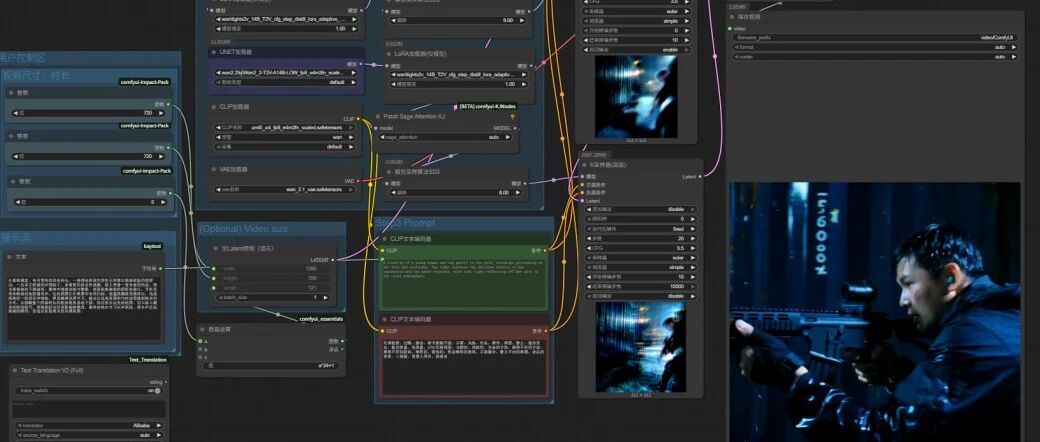Image resolution: width=1040 pixels, height=442 pixels.
Task: Click the a*24+1 expression field in 简易运算
Action: [x=272, y=366]
